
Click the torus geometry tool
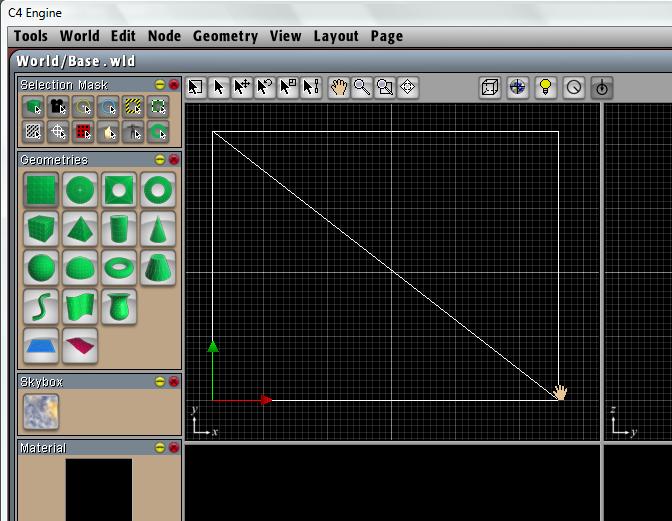119,267
